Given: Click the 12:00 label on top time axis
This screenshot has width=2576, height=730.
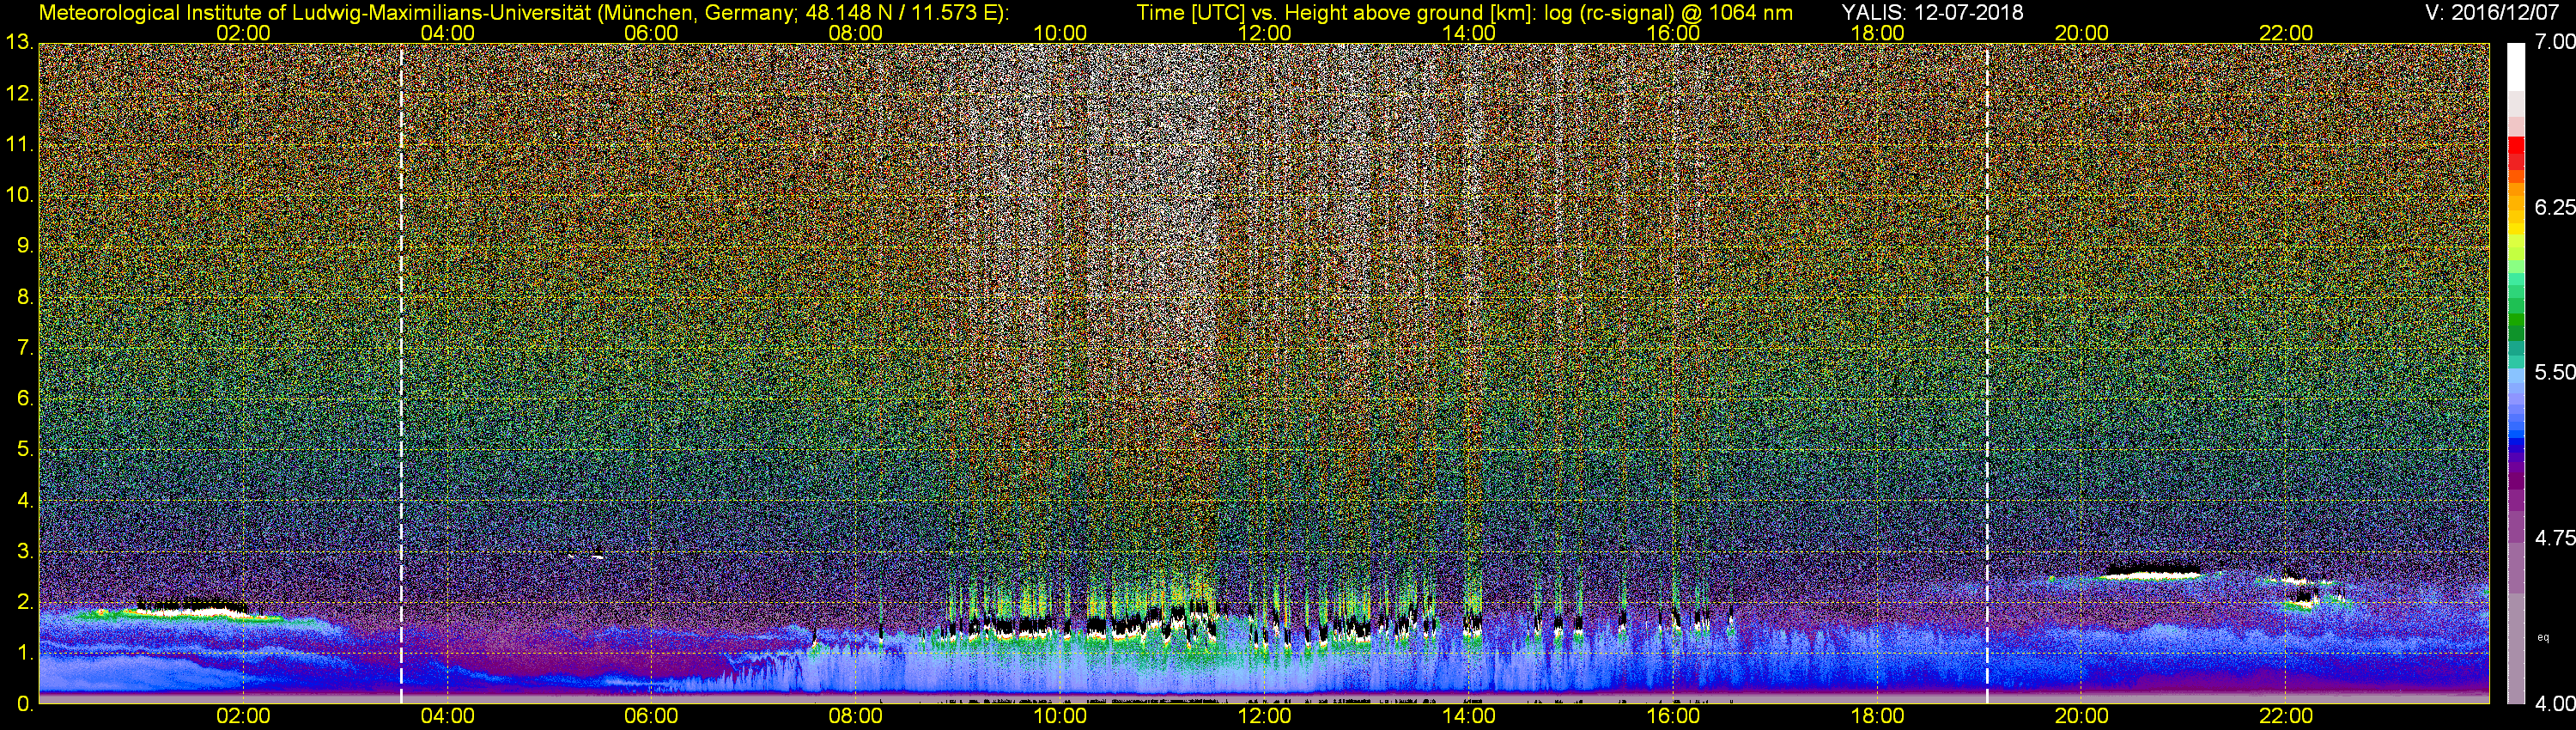Looking at the screenshot, I should (x=1264, y=32).
